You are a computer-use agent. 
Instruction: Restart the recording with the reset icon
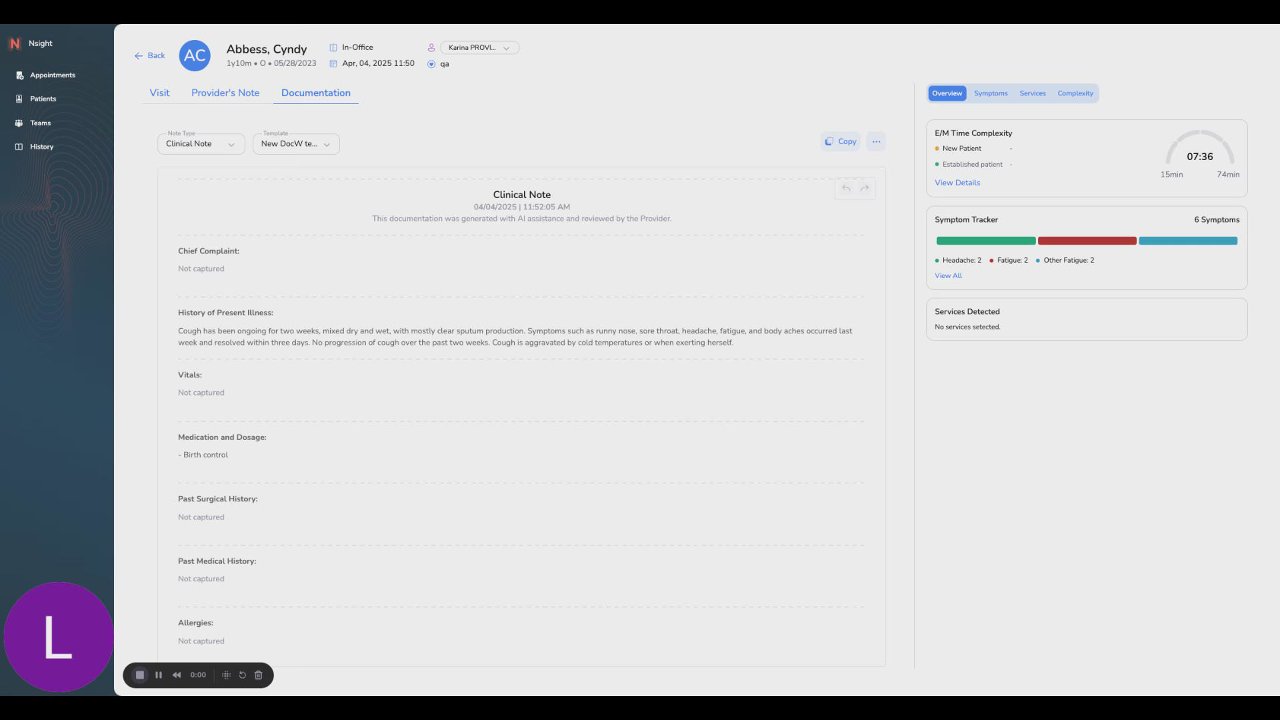tap(242, 675)
